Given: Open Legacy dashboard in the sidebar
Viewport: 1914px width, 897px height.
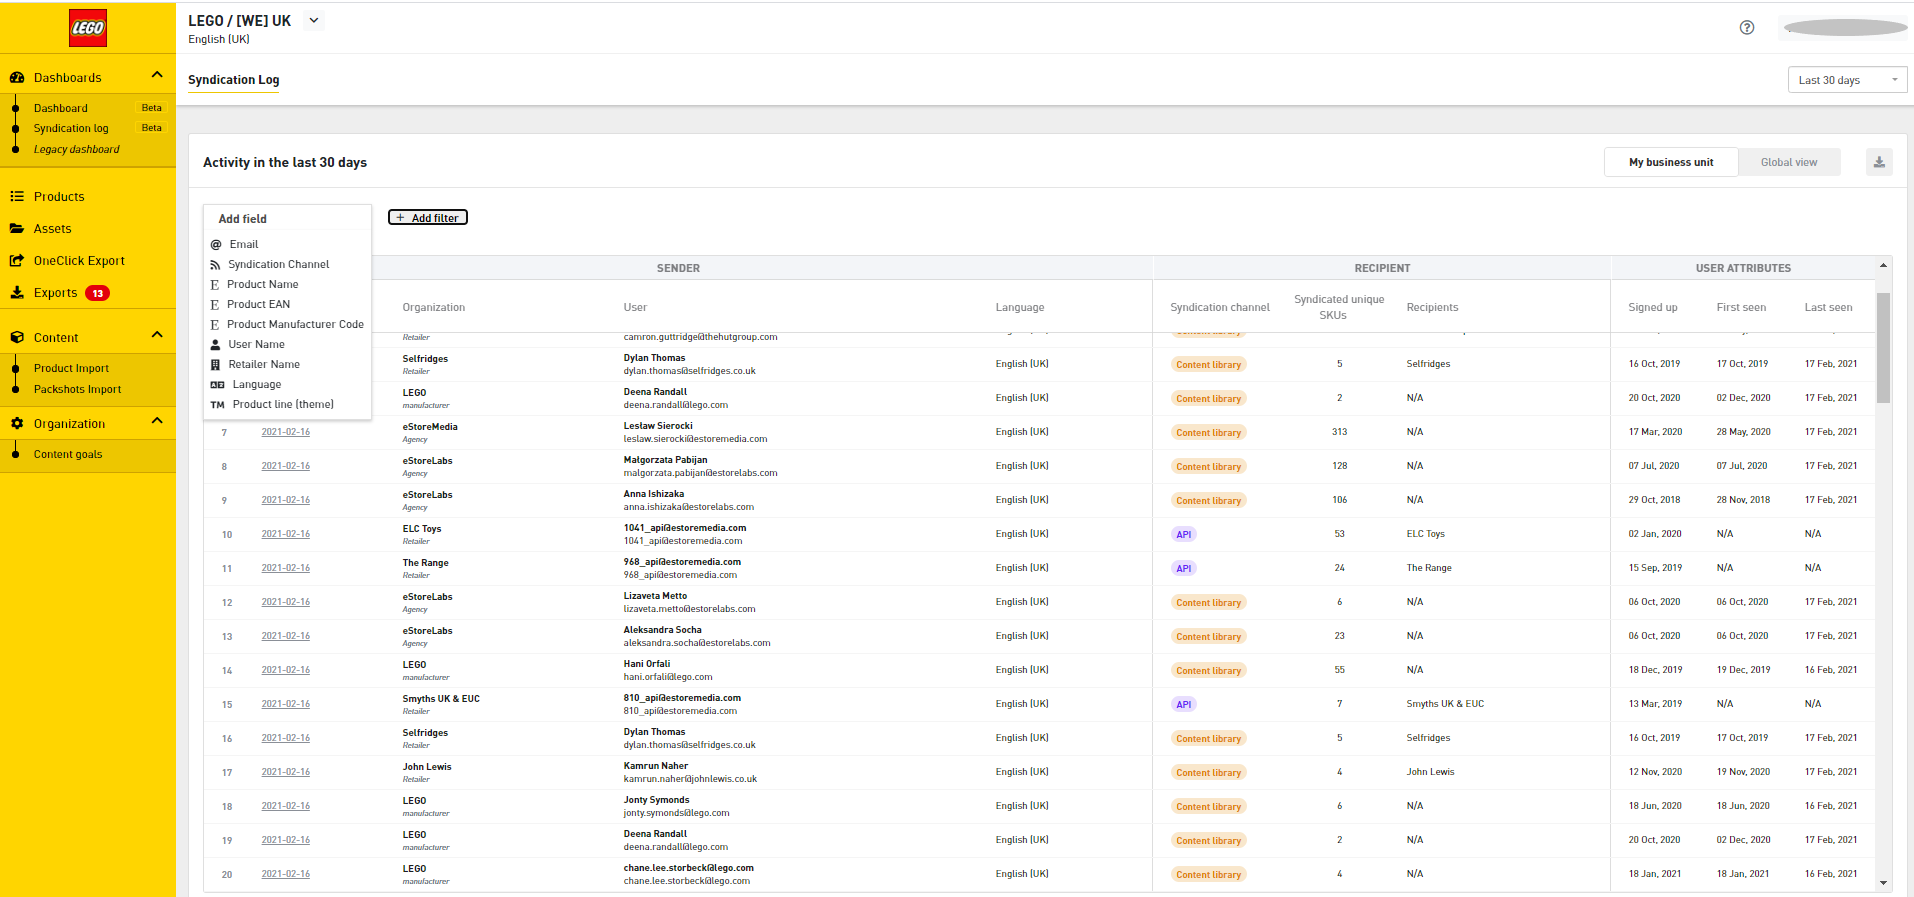Looking at the screenshot, I should (x=76, y=150).
